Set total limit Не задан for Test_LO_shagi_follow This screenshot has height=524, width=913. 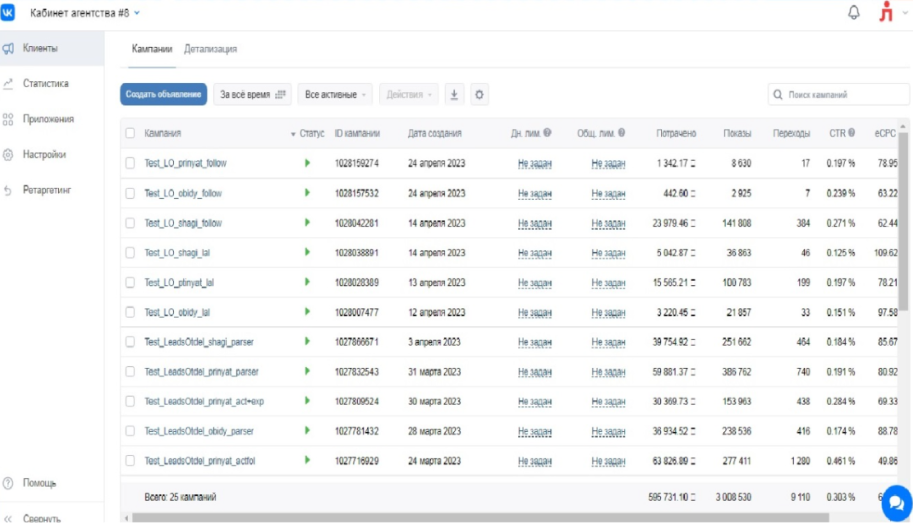pyautogui.click(x=608, y=224)
